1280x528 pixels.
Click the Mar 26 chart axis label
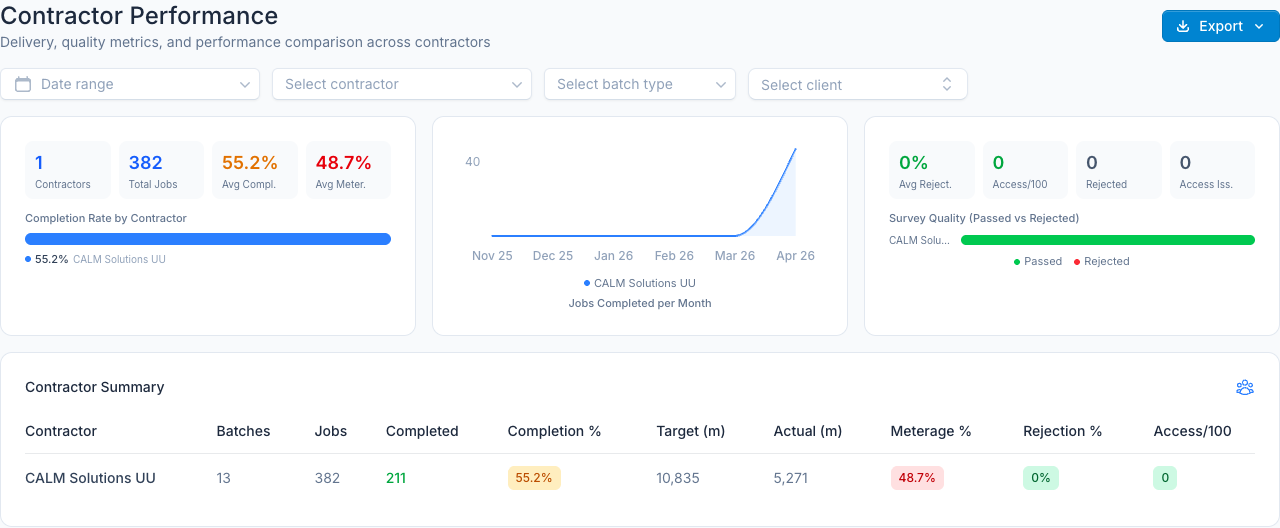tap(735, 256)
